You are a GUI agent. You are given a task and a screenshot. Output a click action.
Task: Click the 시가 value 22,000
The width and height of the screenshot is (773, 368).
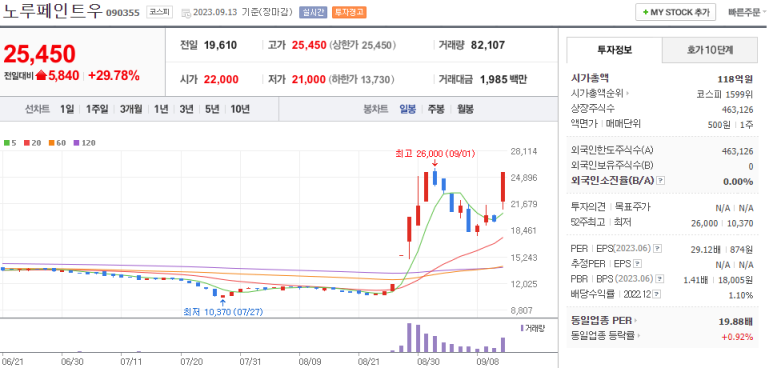(221, 79)
